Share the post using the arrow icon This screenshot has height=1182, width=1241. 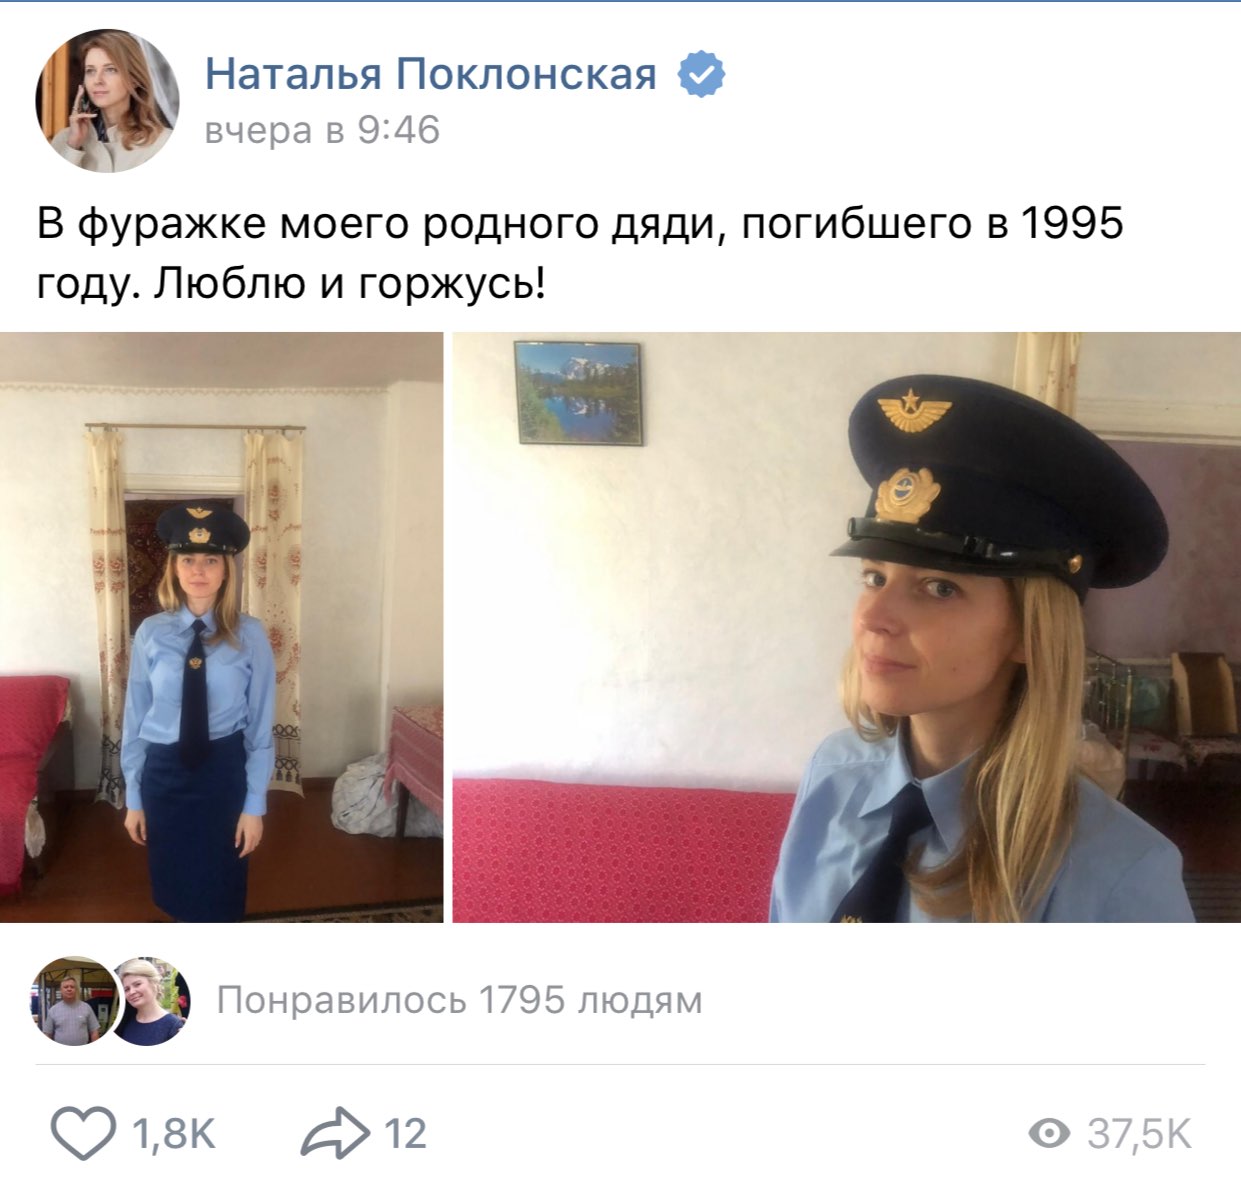pos(336,1134)
